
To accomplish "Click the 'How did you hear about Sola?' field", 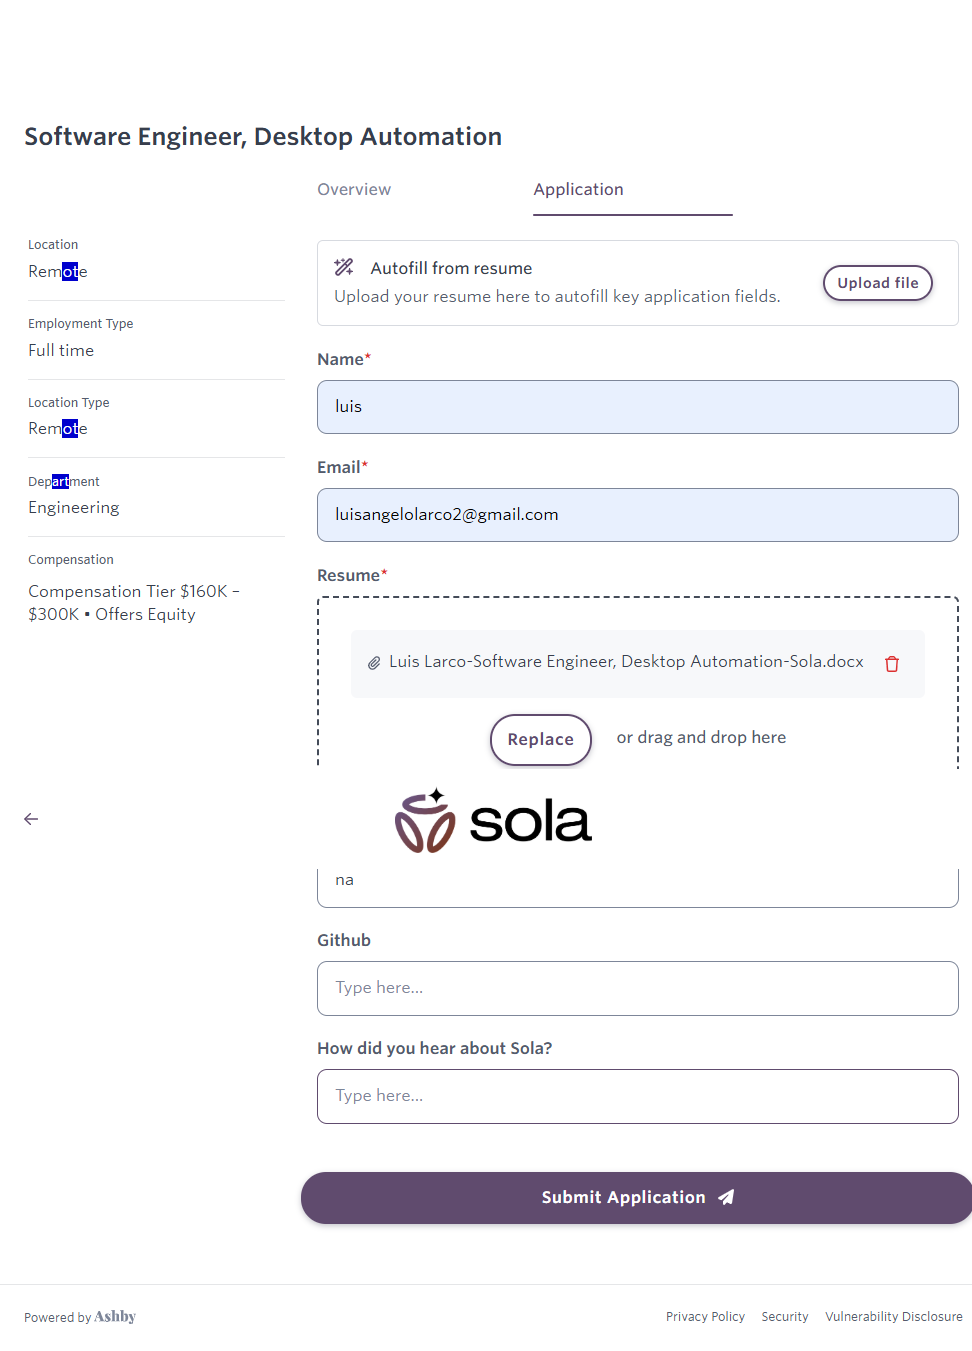I will [x=637, y=1096].
